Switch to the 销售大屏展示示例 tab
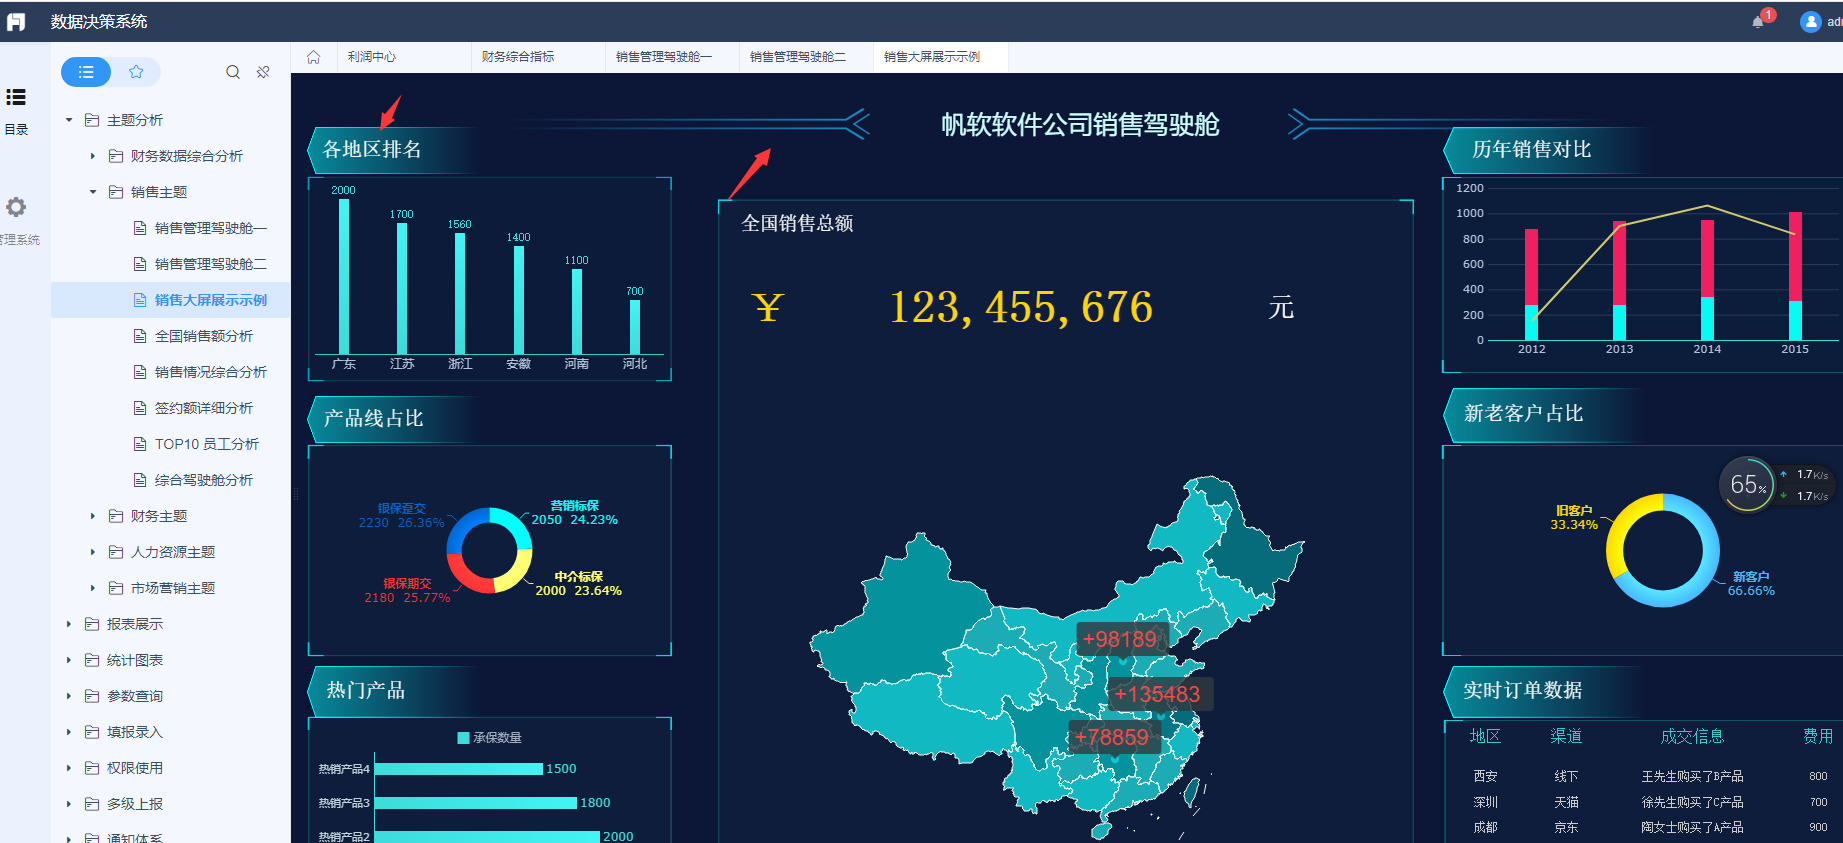Screen dimensions: 1843x843 939,57
